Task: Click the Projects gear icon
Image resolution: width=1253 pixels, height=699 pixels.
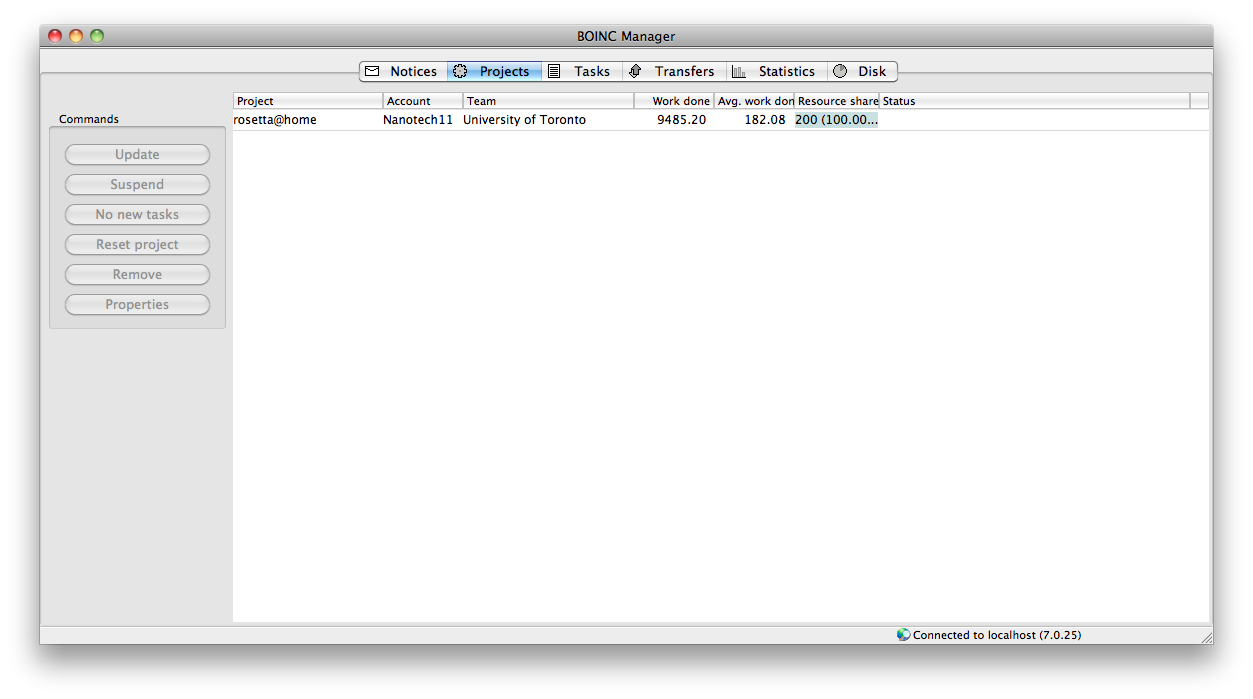Action: point(460,72)
